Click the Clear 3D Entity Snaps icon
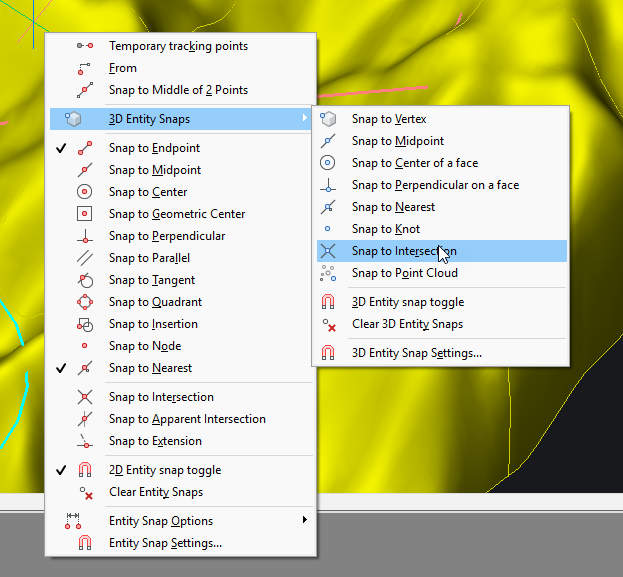Viewport: 623px width, 577px height. pos(328,324)
